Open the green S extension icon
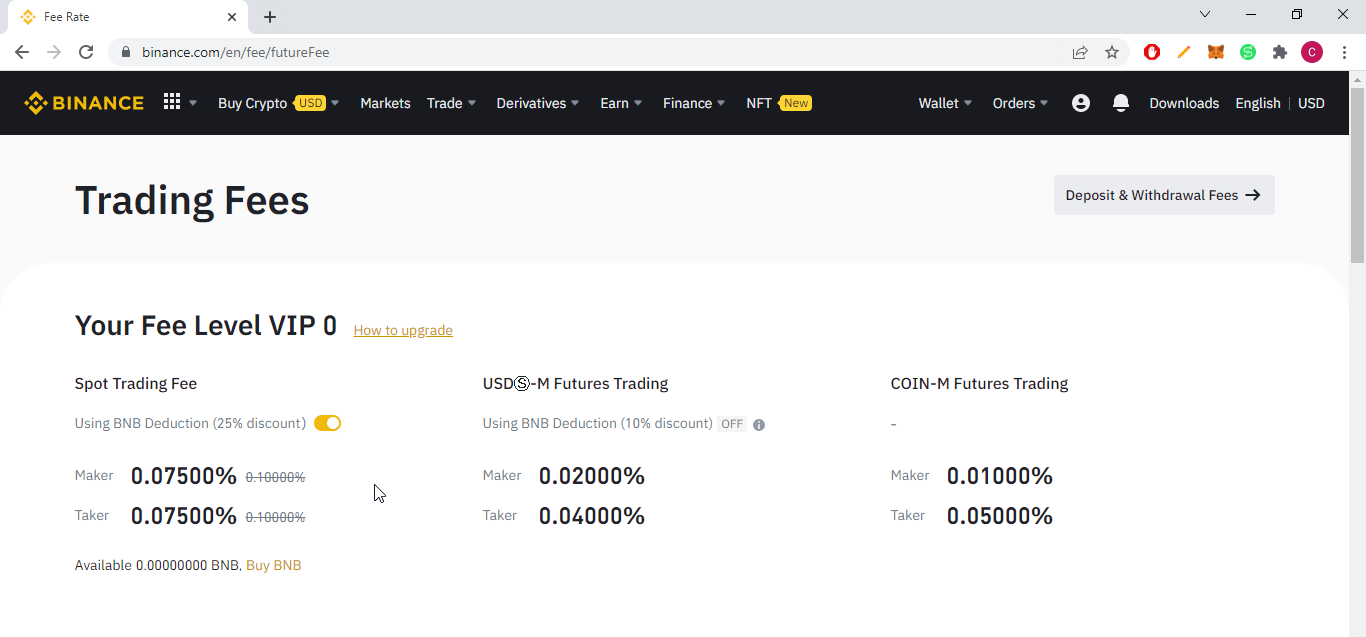Image resolution: width=1366 pixels, height=637 pixels. click(1248, 52)
